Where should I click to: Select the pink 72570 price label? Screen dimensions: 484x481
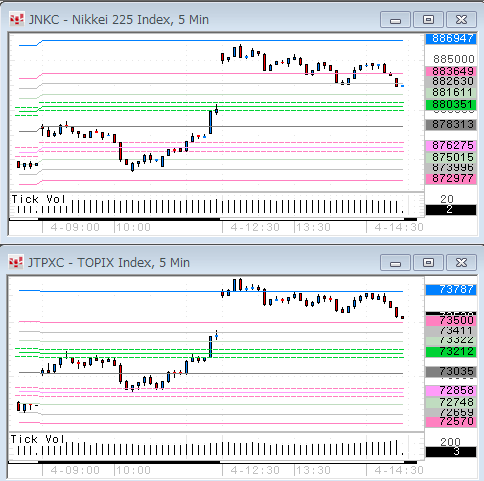pos(451,422)
